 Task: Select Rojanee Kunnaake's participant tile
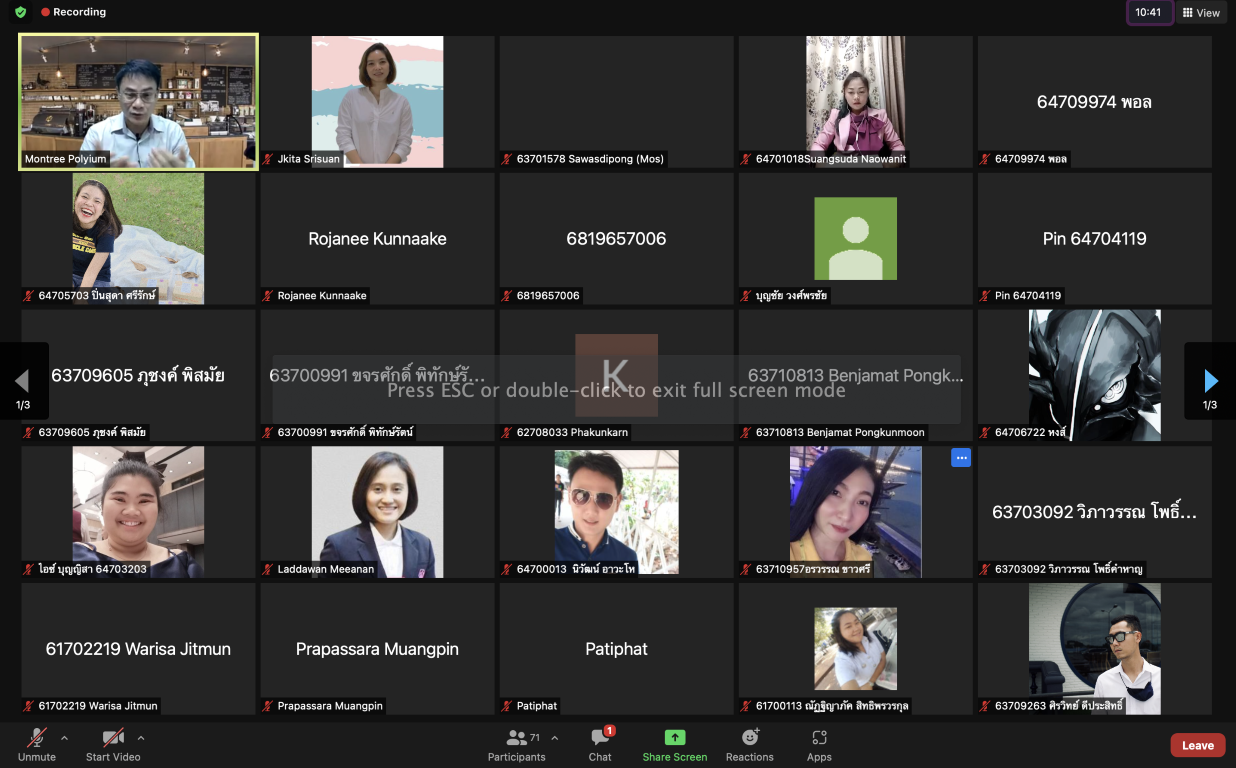(377, 238)
